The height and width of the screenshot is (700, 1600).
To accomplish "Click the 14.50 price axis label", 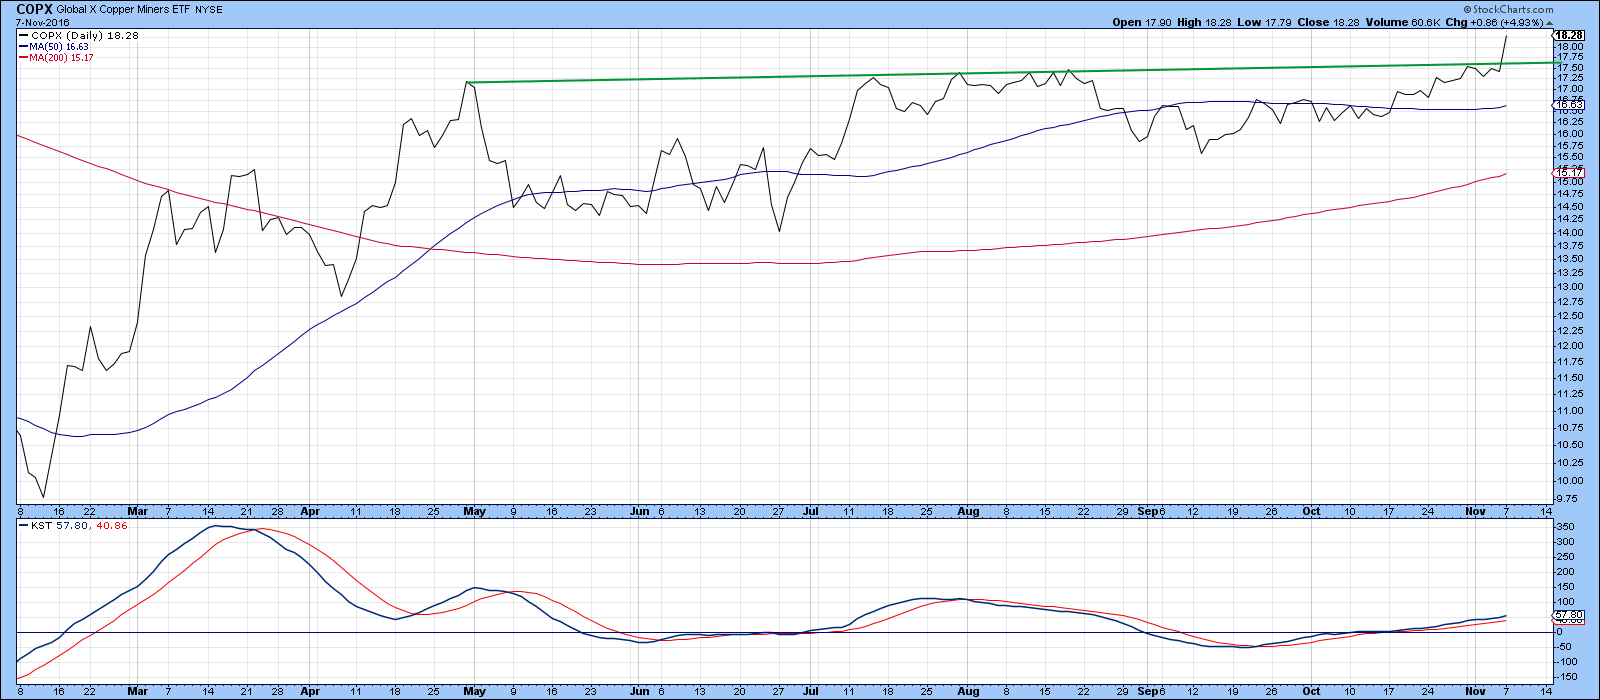I will (x=1569, y=206).
